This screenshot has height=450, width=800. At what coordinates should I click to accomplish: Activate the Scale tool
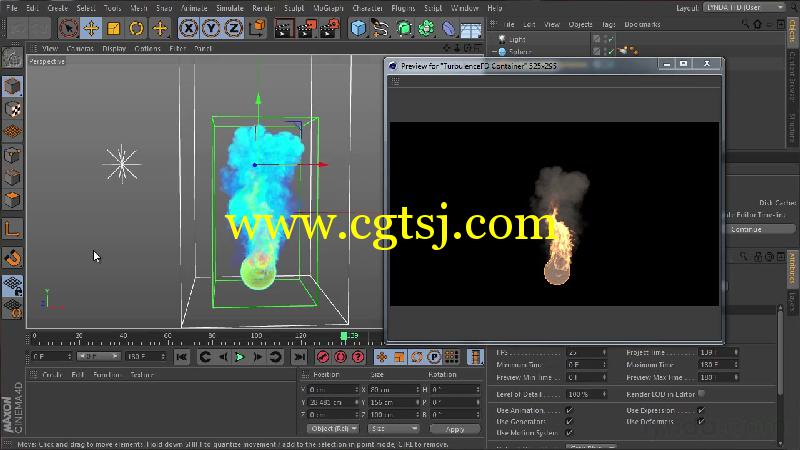[114, 28]
